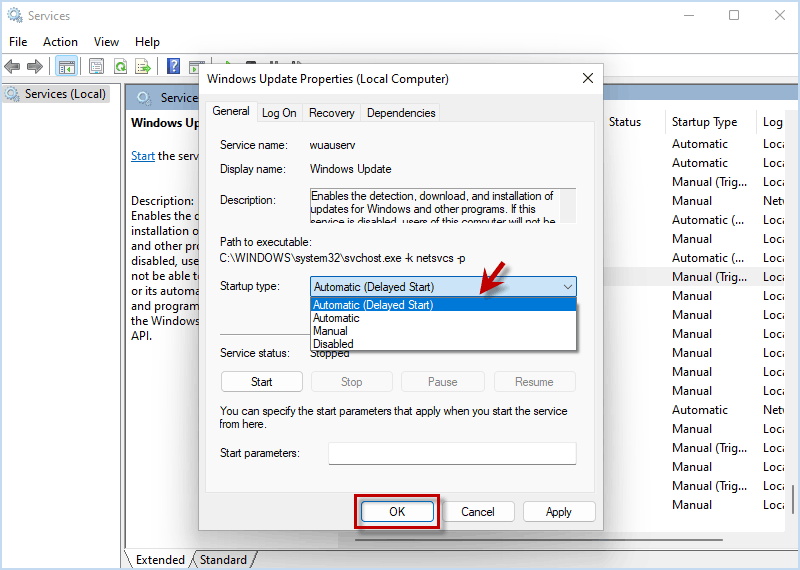Open the View menu
This screenshot has width=800, height=570.
(x=106, y=42)
